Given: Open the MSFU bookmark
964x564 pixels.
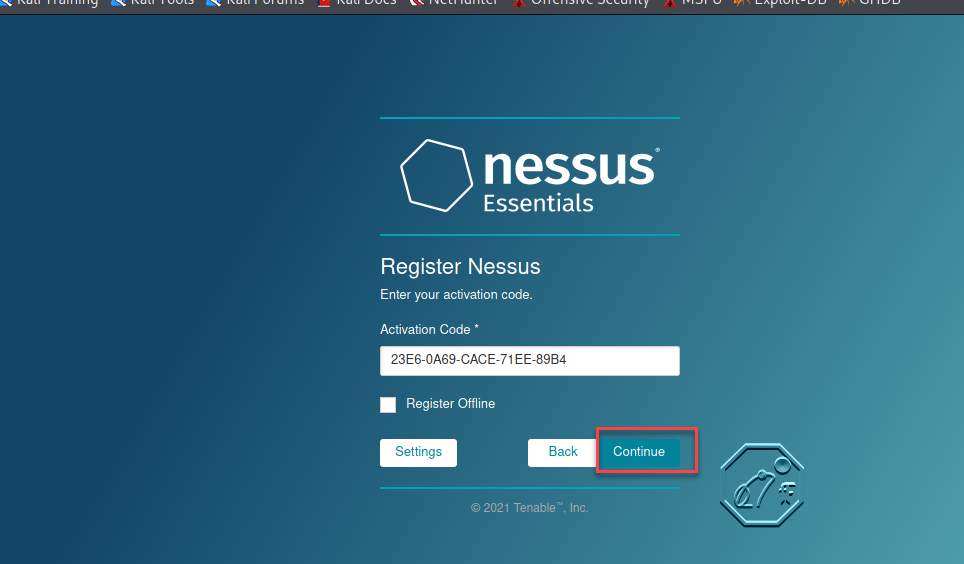Looking at the screenshot, I should 692,3.
